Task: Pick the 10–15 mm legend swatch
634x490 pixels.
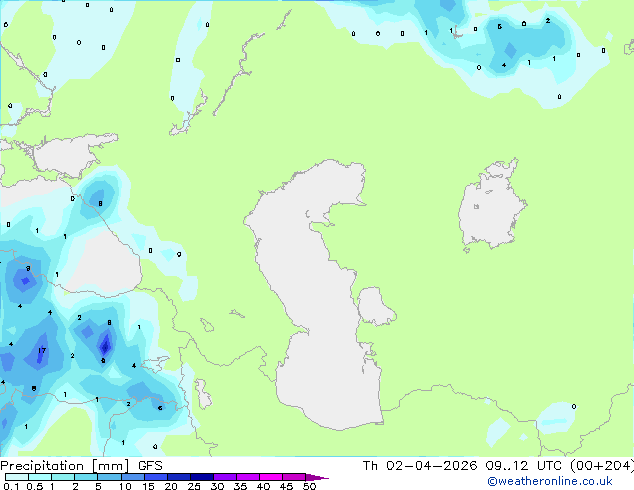Action: [132, 477]
